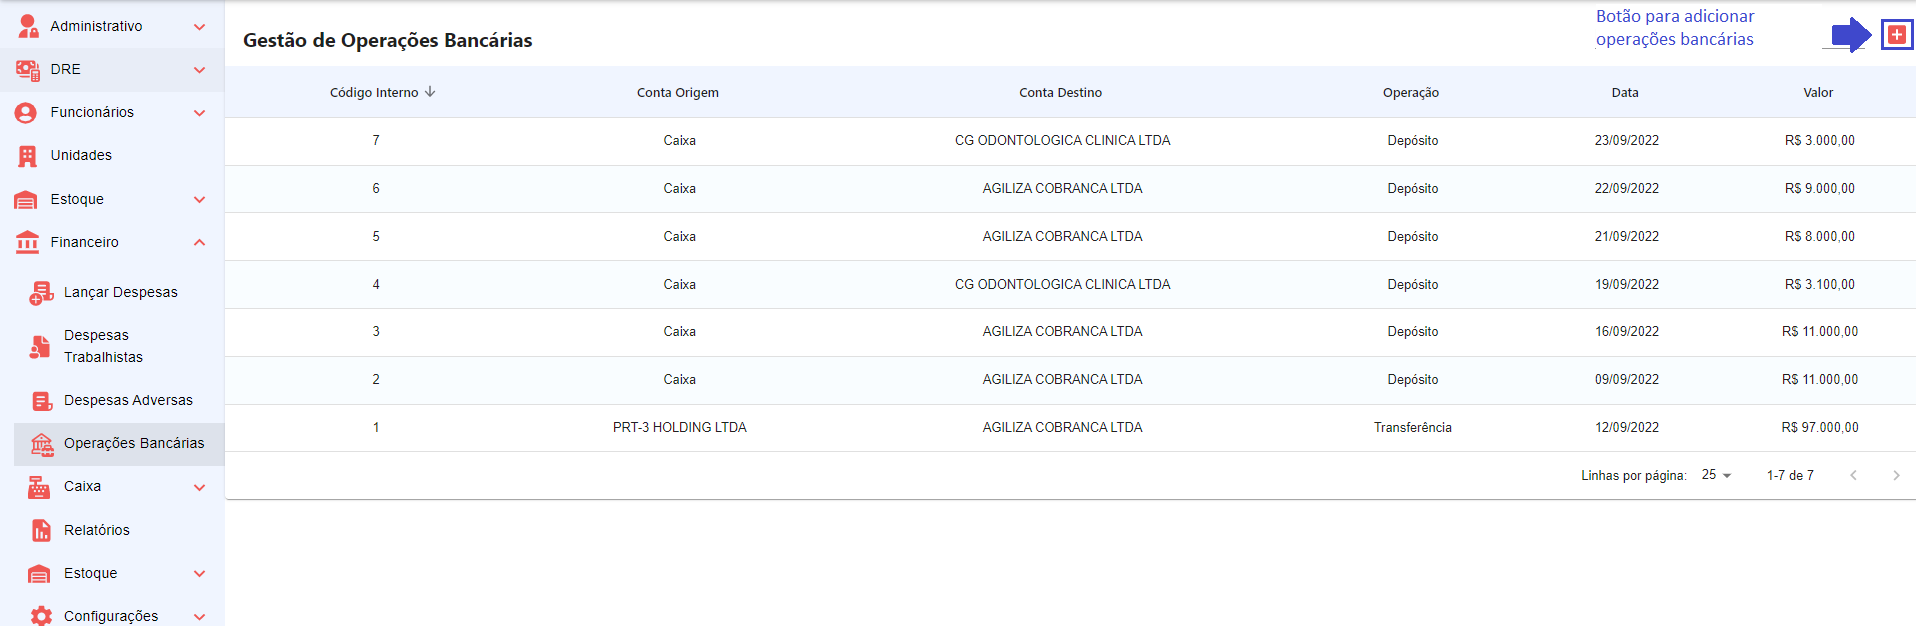Viewport: 1916px width, 626px height.
Task: Sort by Código Interno arrow
Action: click(x=430, y=92)
